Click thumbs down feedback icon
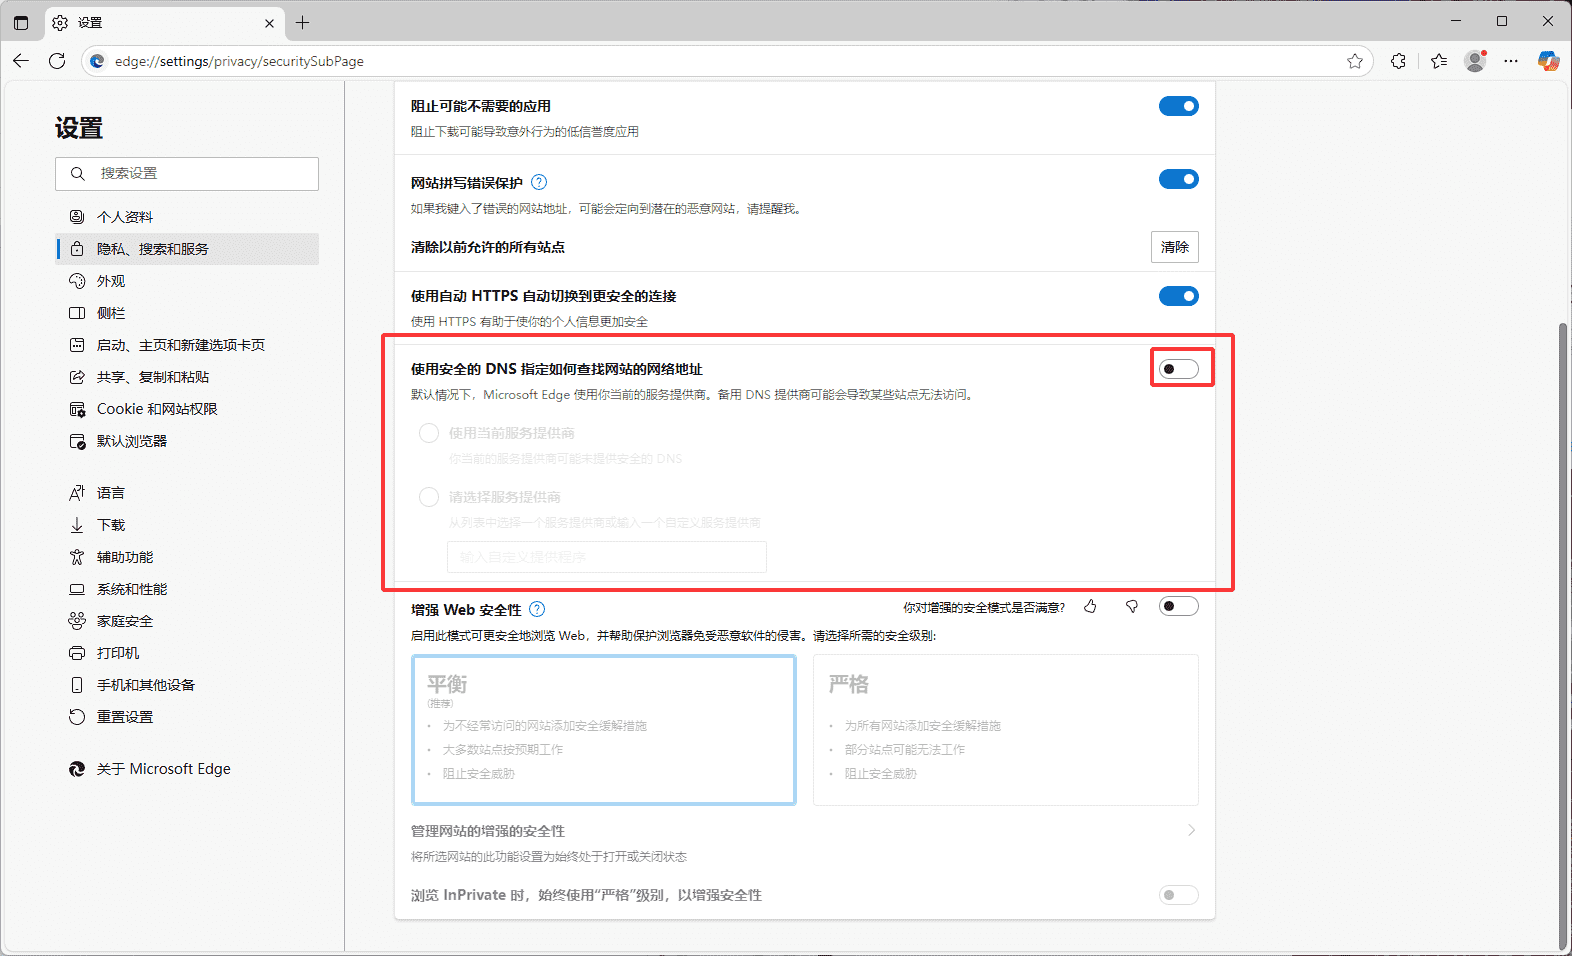 click(x=1132, y=606)
